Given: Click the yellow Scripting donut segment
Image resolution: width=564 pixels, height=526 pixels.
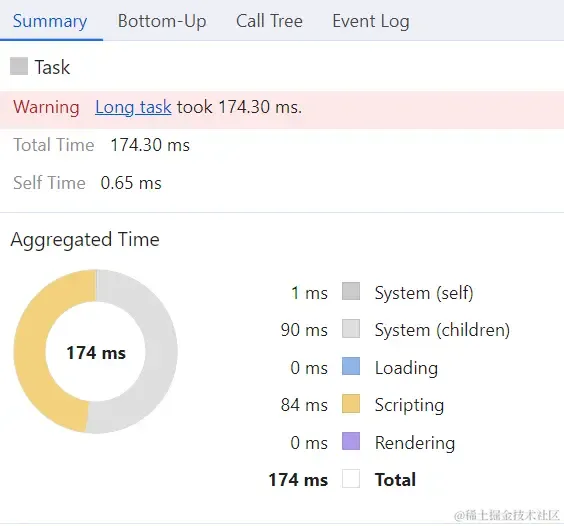Looking at the screenshot, I should [x=31, y=353].
